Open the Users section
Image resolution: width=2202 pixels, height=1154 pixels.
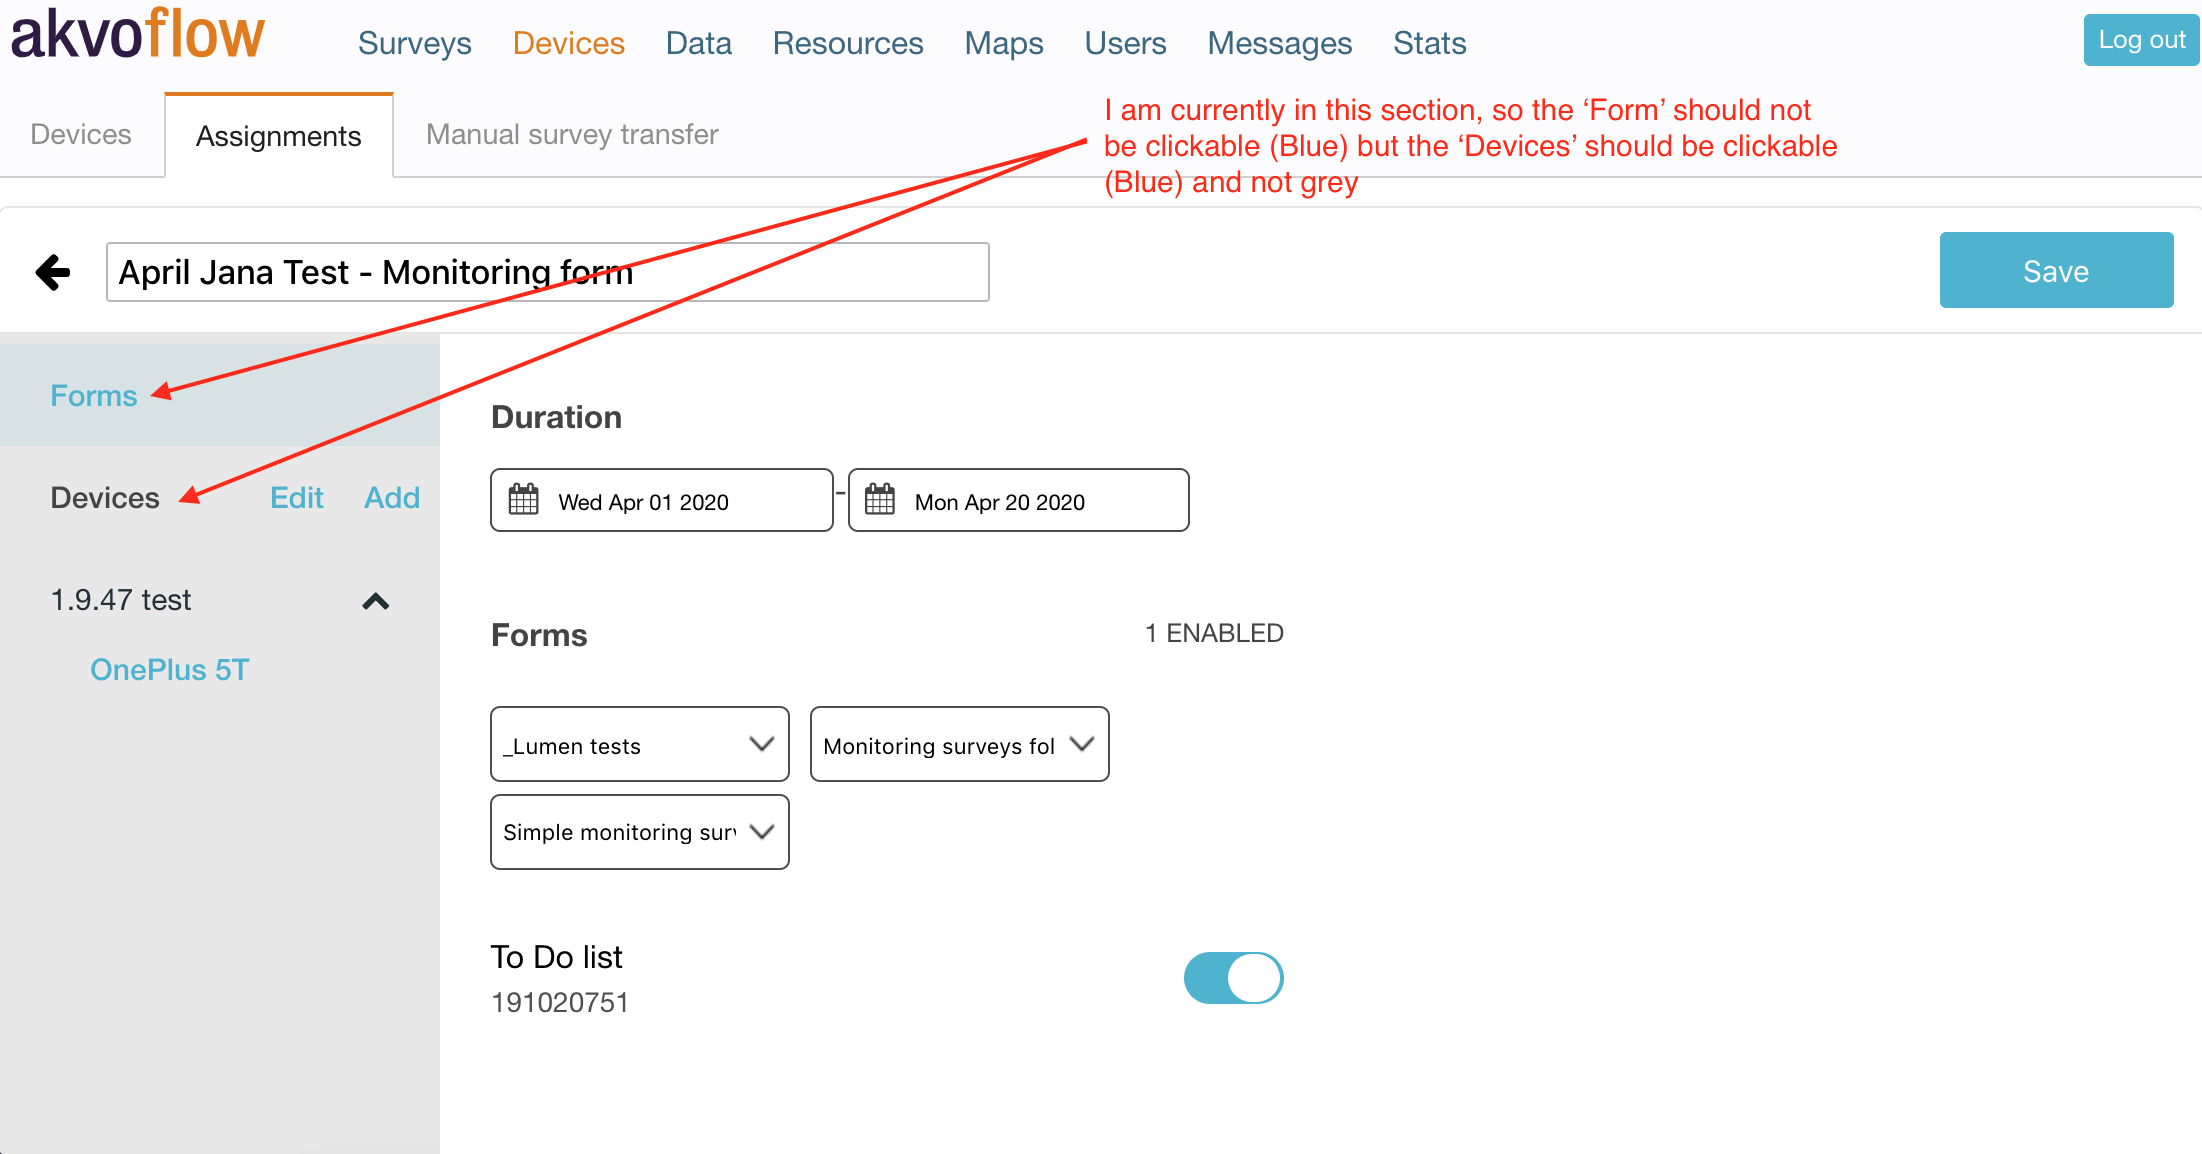[x=1125, y=43]
